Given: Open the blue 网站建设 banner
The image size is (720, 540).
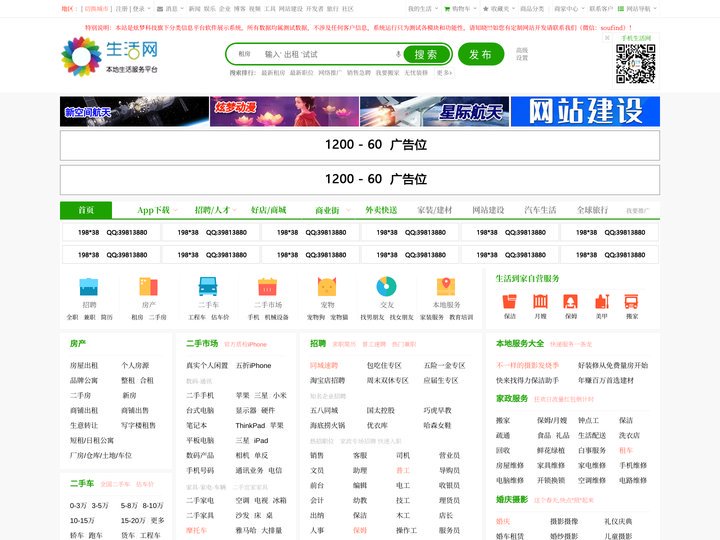Looking at the screenshot, I should (x=585, y=111).
